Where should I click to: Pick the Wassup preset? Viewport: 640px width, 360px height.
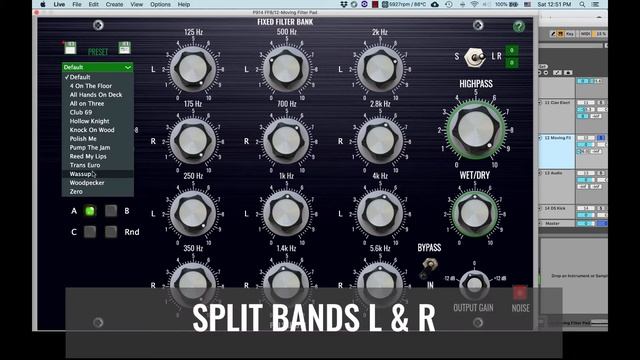(x=98, y=174)
